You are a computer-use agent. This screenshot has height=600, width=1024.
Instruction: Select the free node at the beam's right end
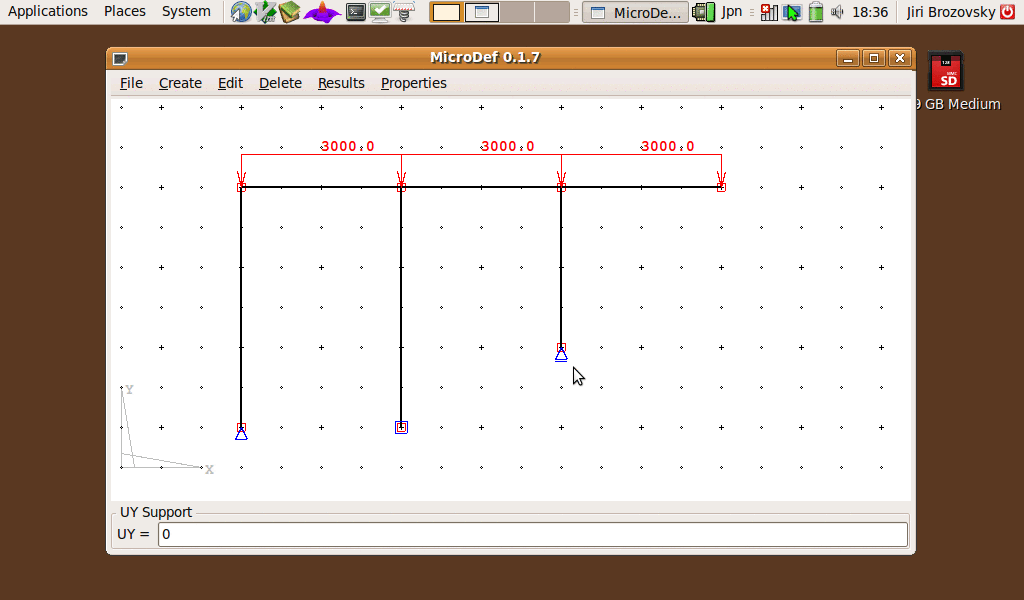coord(721,186)
